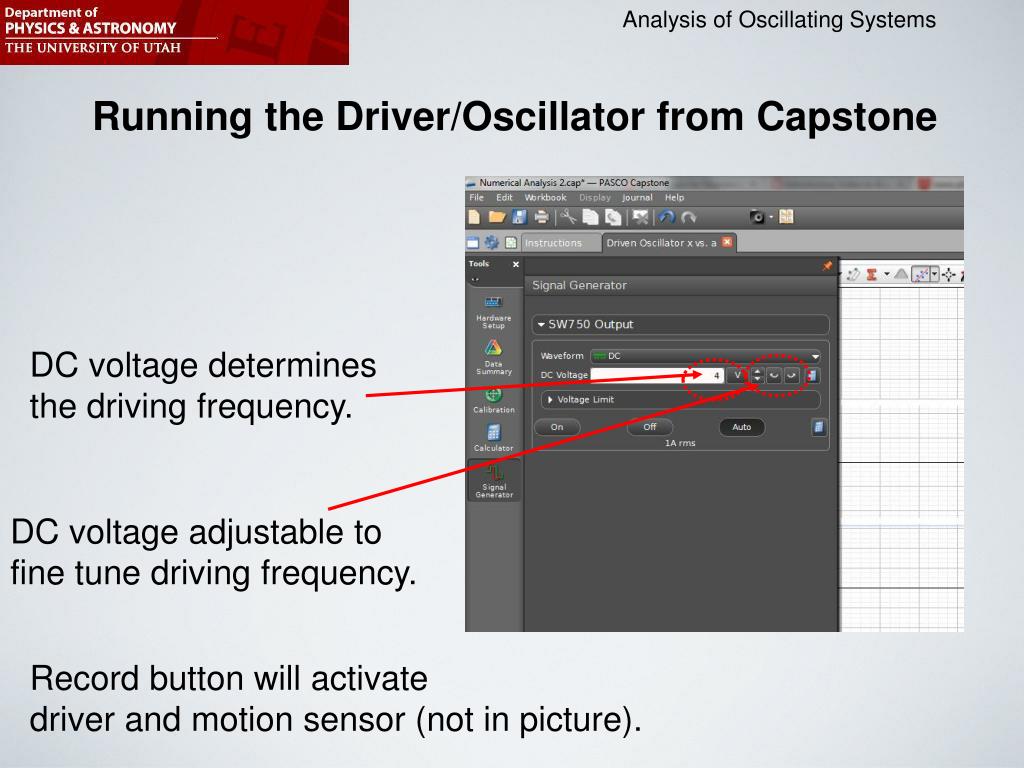
Task: Close the Driven Oscillator tab
Action: pyautogui.click(x=727, y=242)
